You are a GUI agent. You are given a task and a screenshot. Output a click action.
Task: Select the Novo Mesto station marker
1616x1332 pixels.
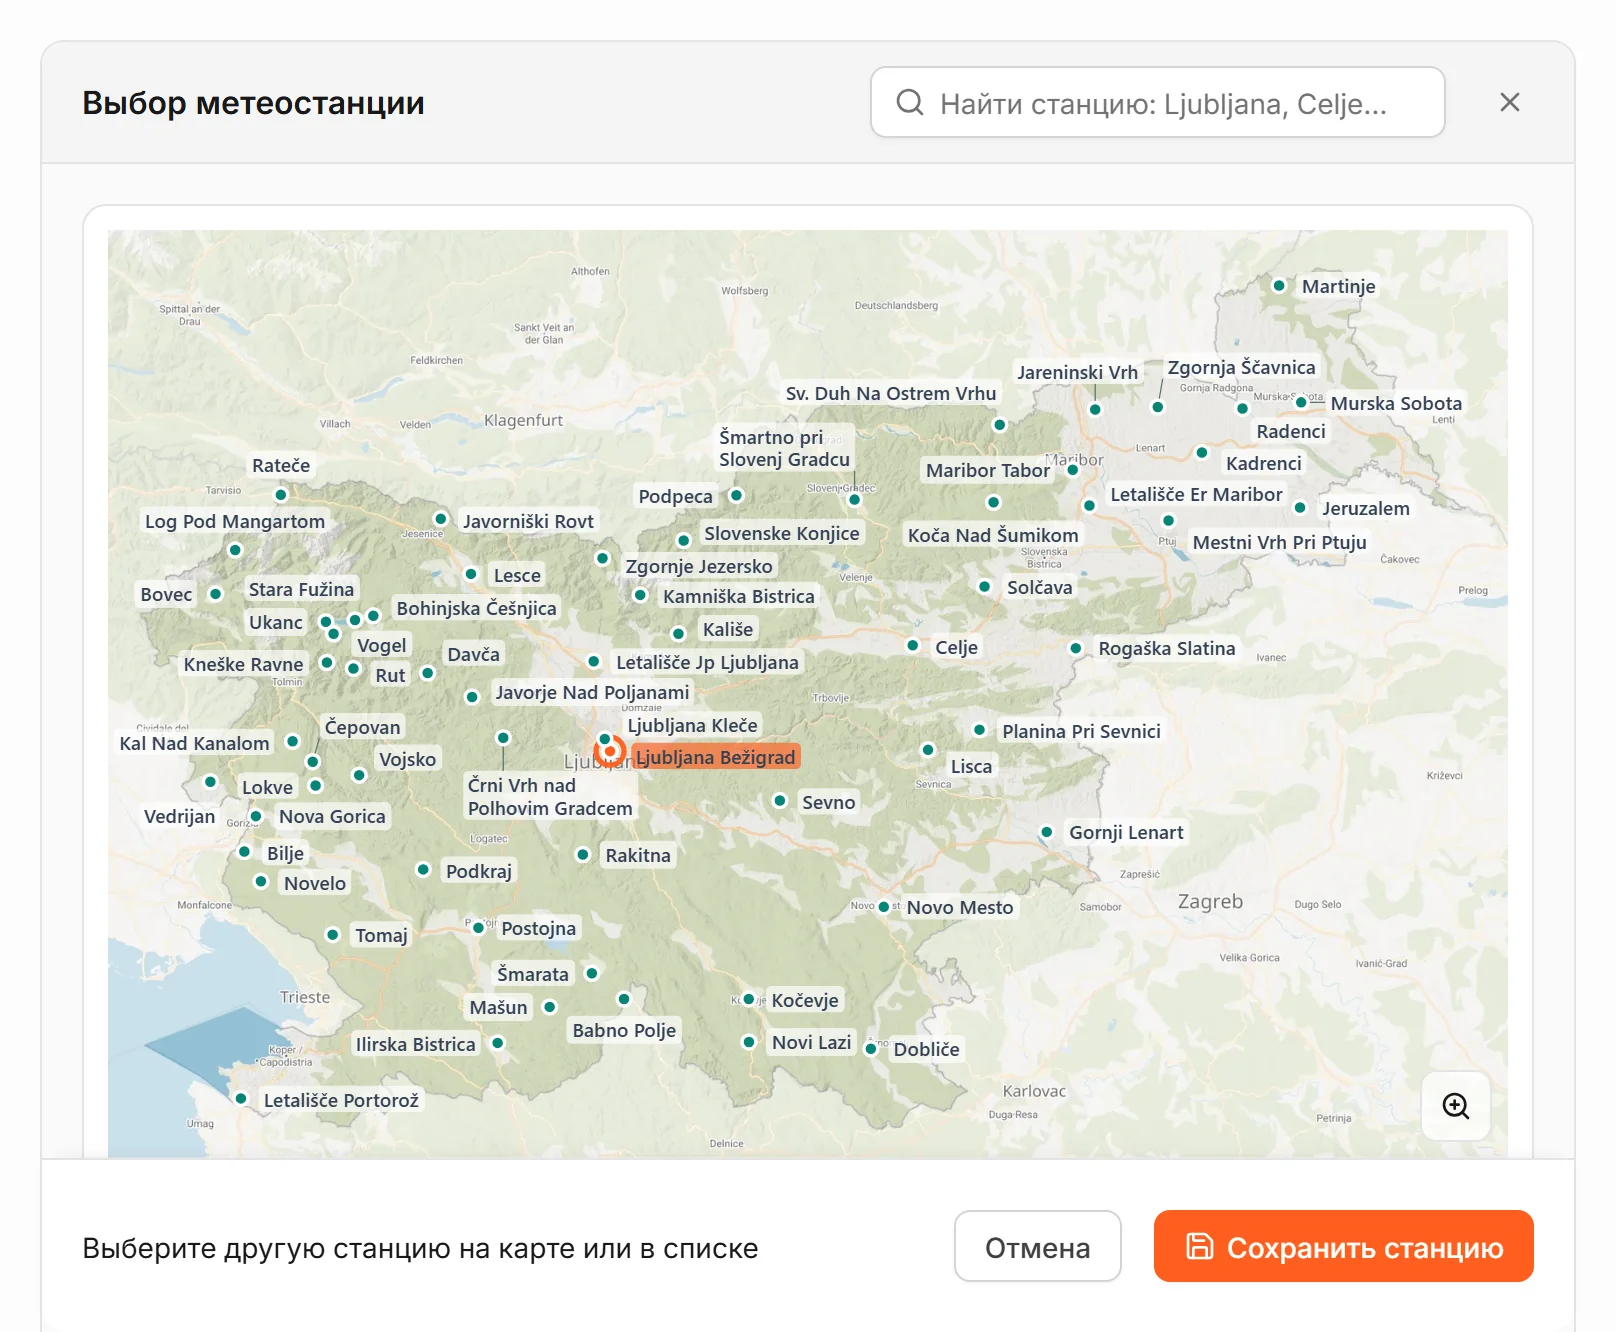pos(884,907)
